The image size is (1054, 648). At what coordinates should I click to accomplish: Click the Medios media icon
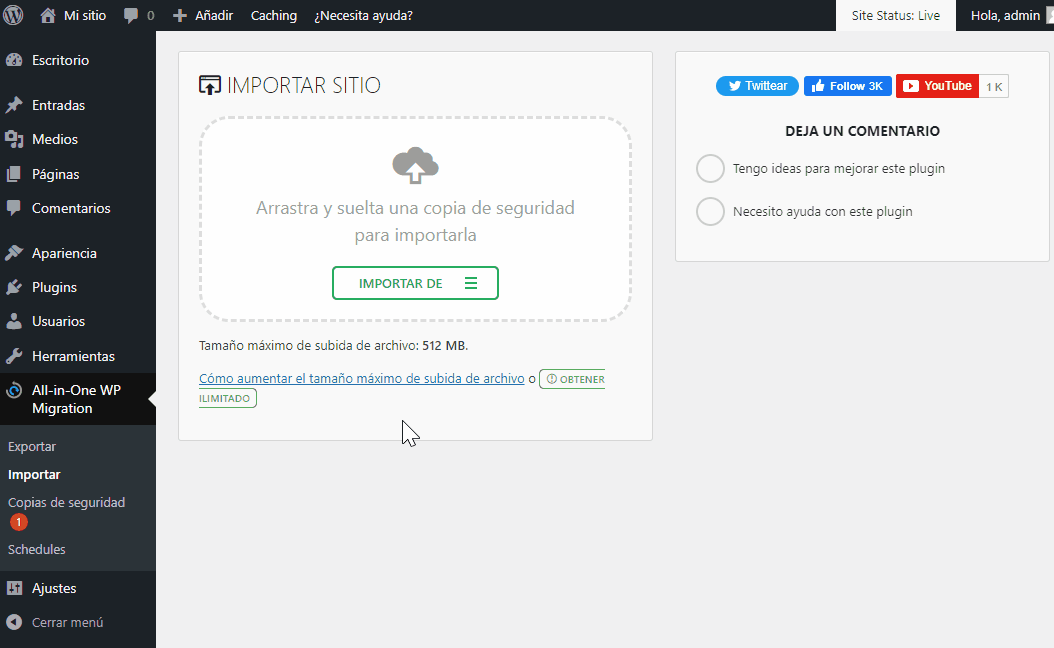coord(14,139)
